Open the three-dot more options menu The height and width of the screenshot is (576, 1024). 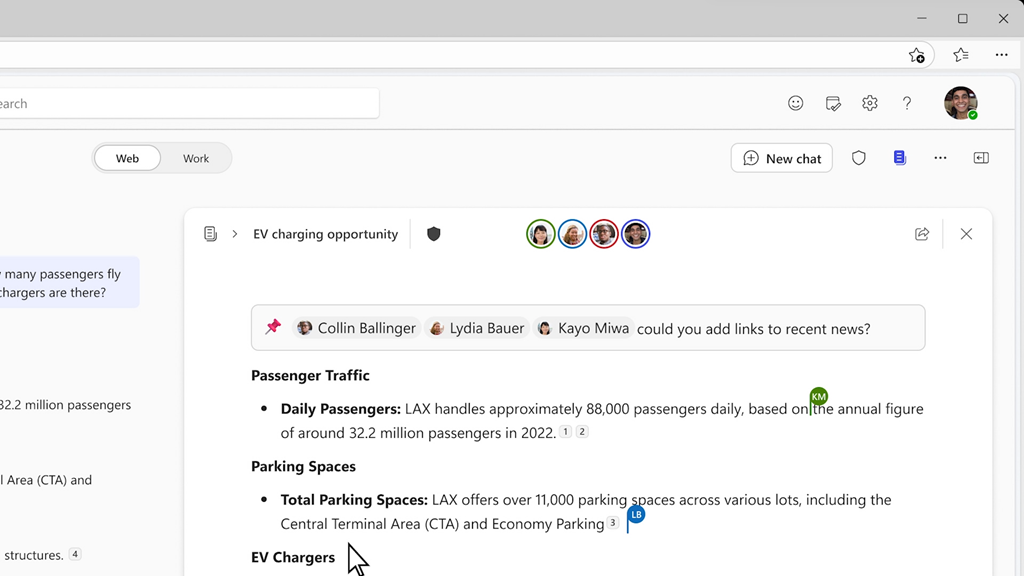coord(940,158)
